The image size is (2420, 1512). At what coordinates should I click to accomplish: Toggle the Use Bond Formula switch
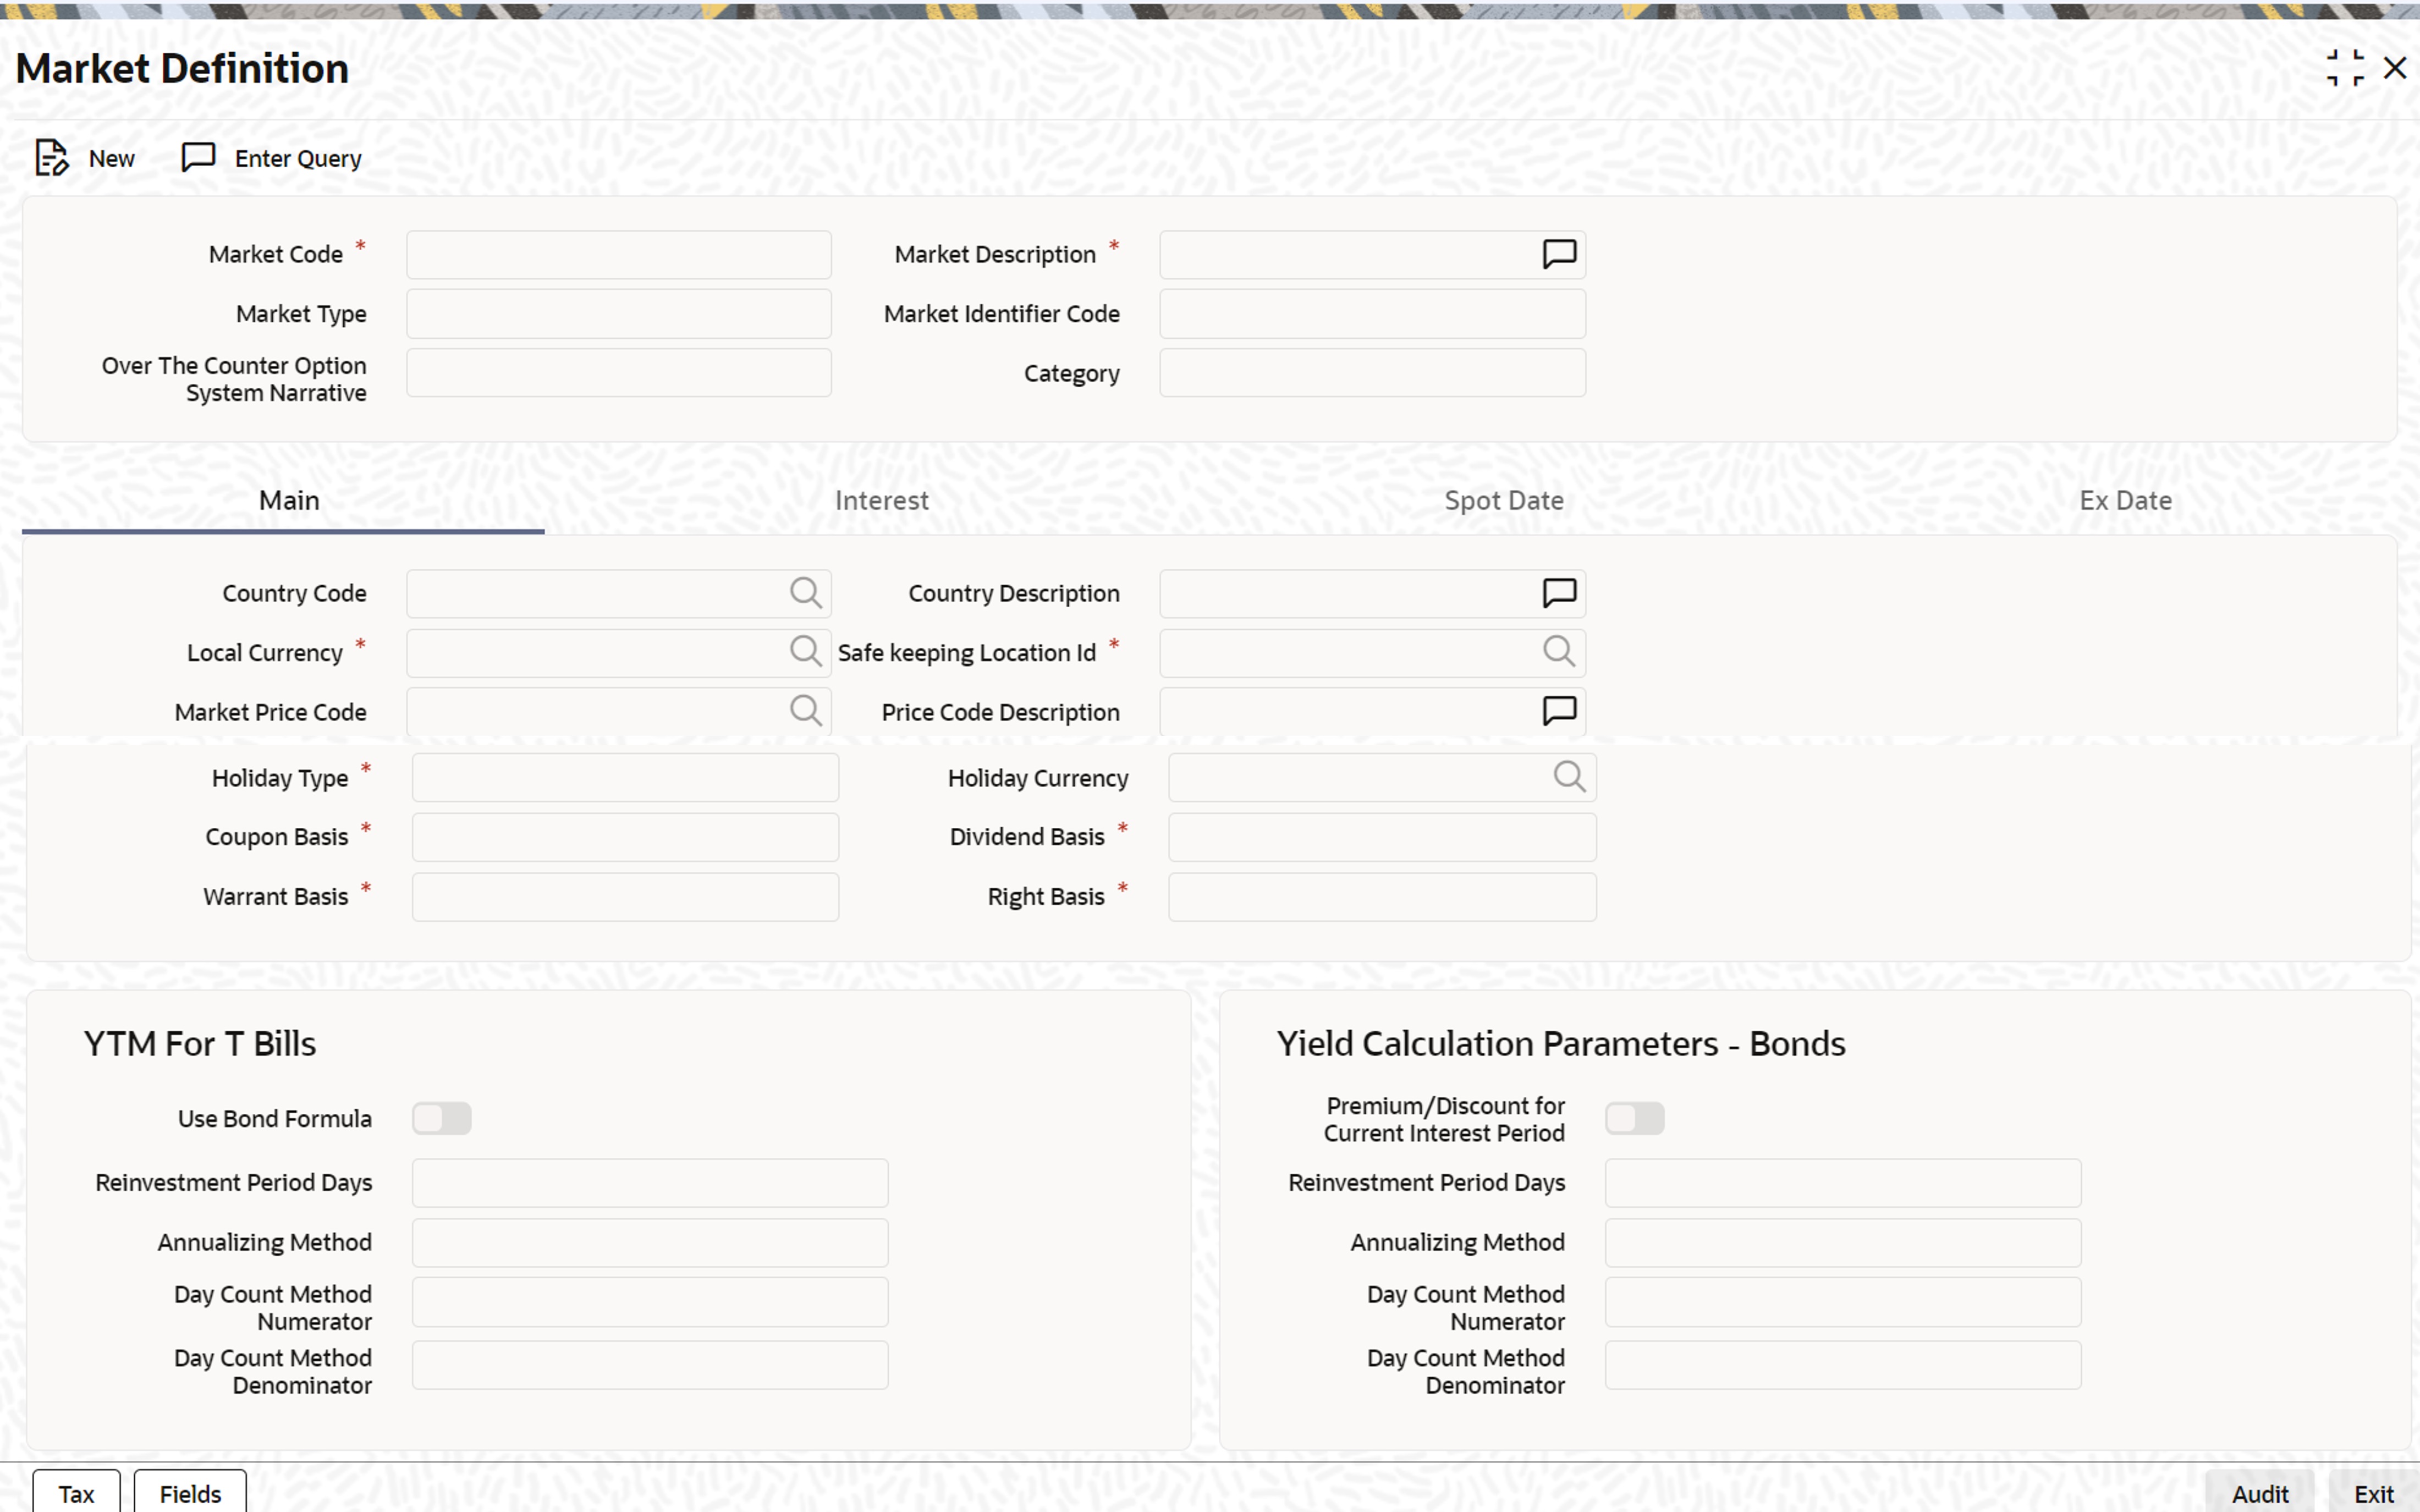[441, 1118]
